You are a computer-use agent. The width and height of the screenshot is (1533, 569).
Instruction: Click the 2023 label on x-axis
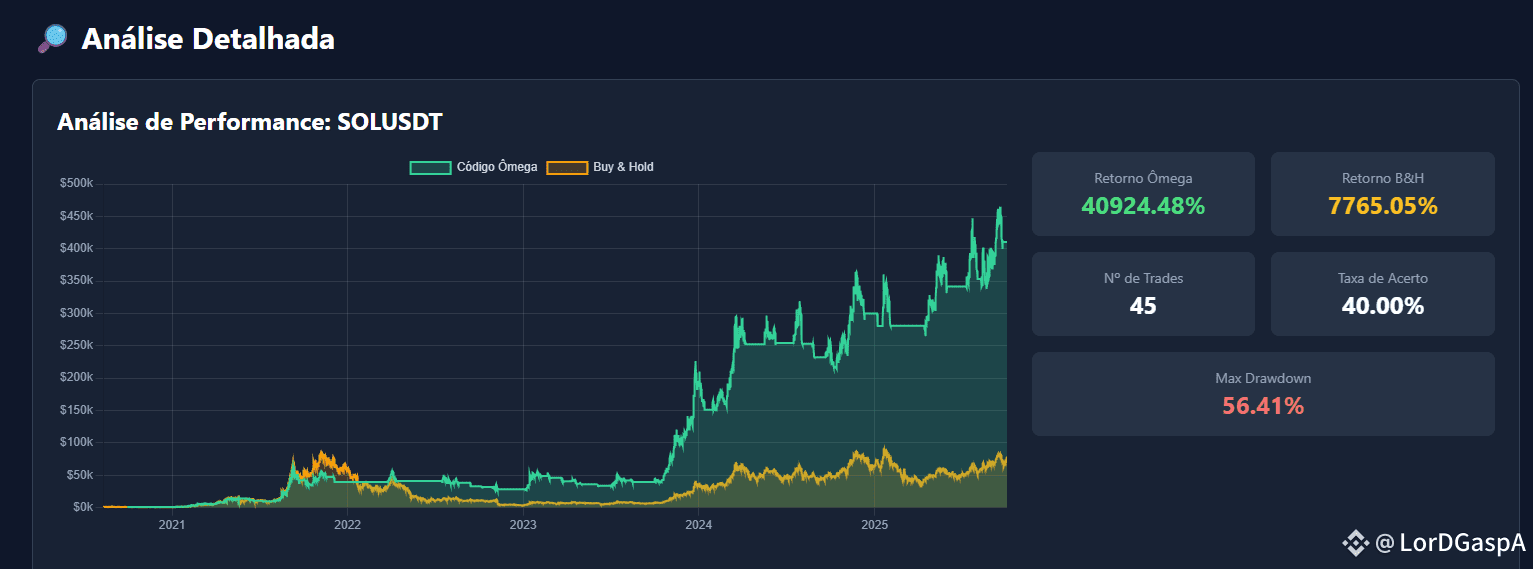point(523,525)
